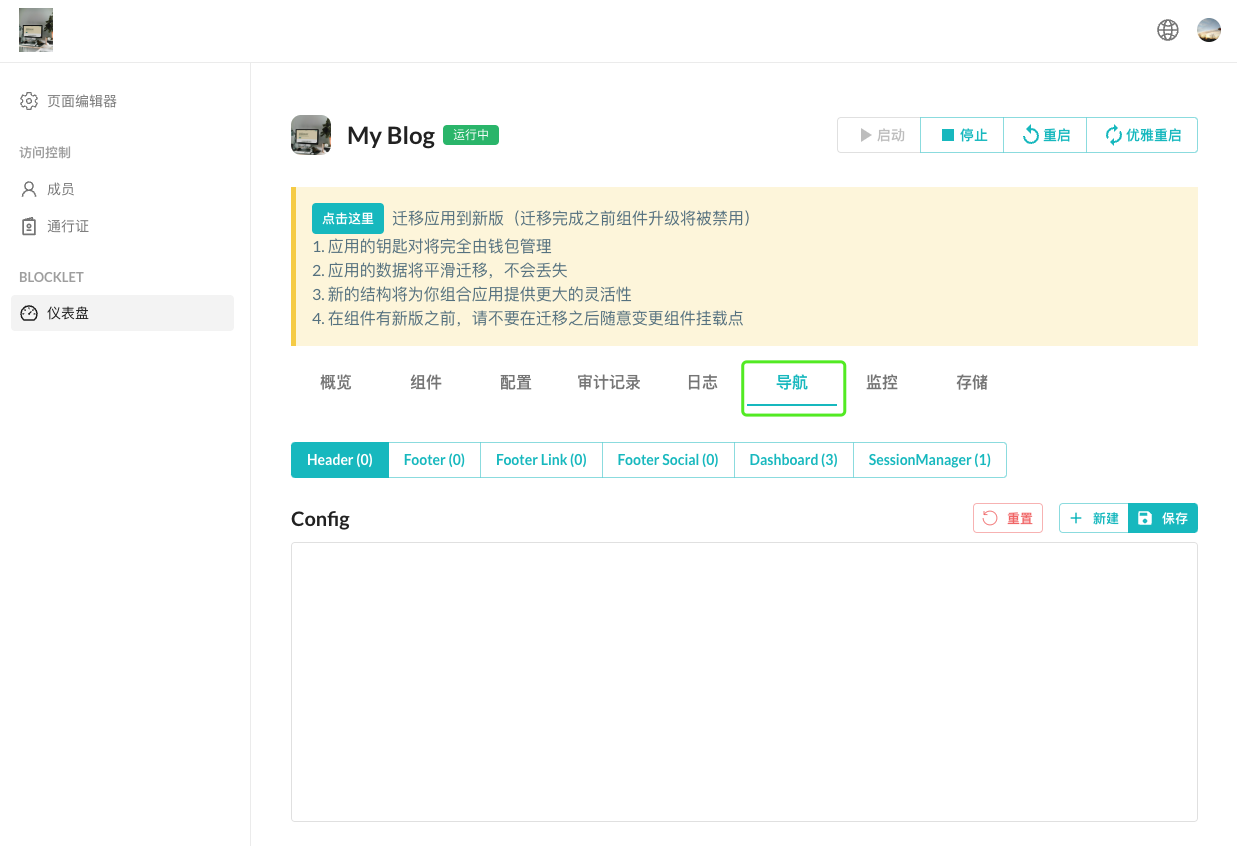This screenshot has width=1237, height=846.
Task: Select the Footer Social (0) section
Action: point(667,460)
